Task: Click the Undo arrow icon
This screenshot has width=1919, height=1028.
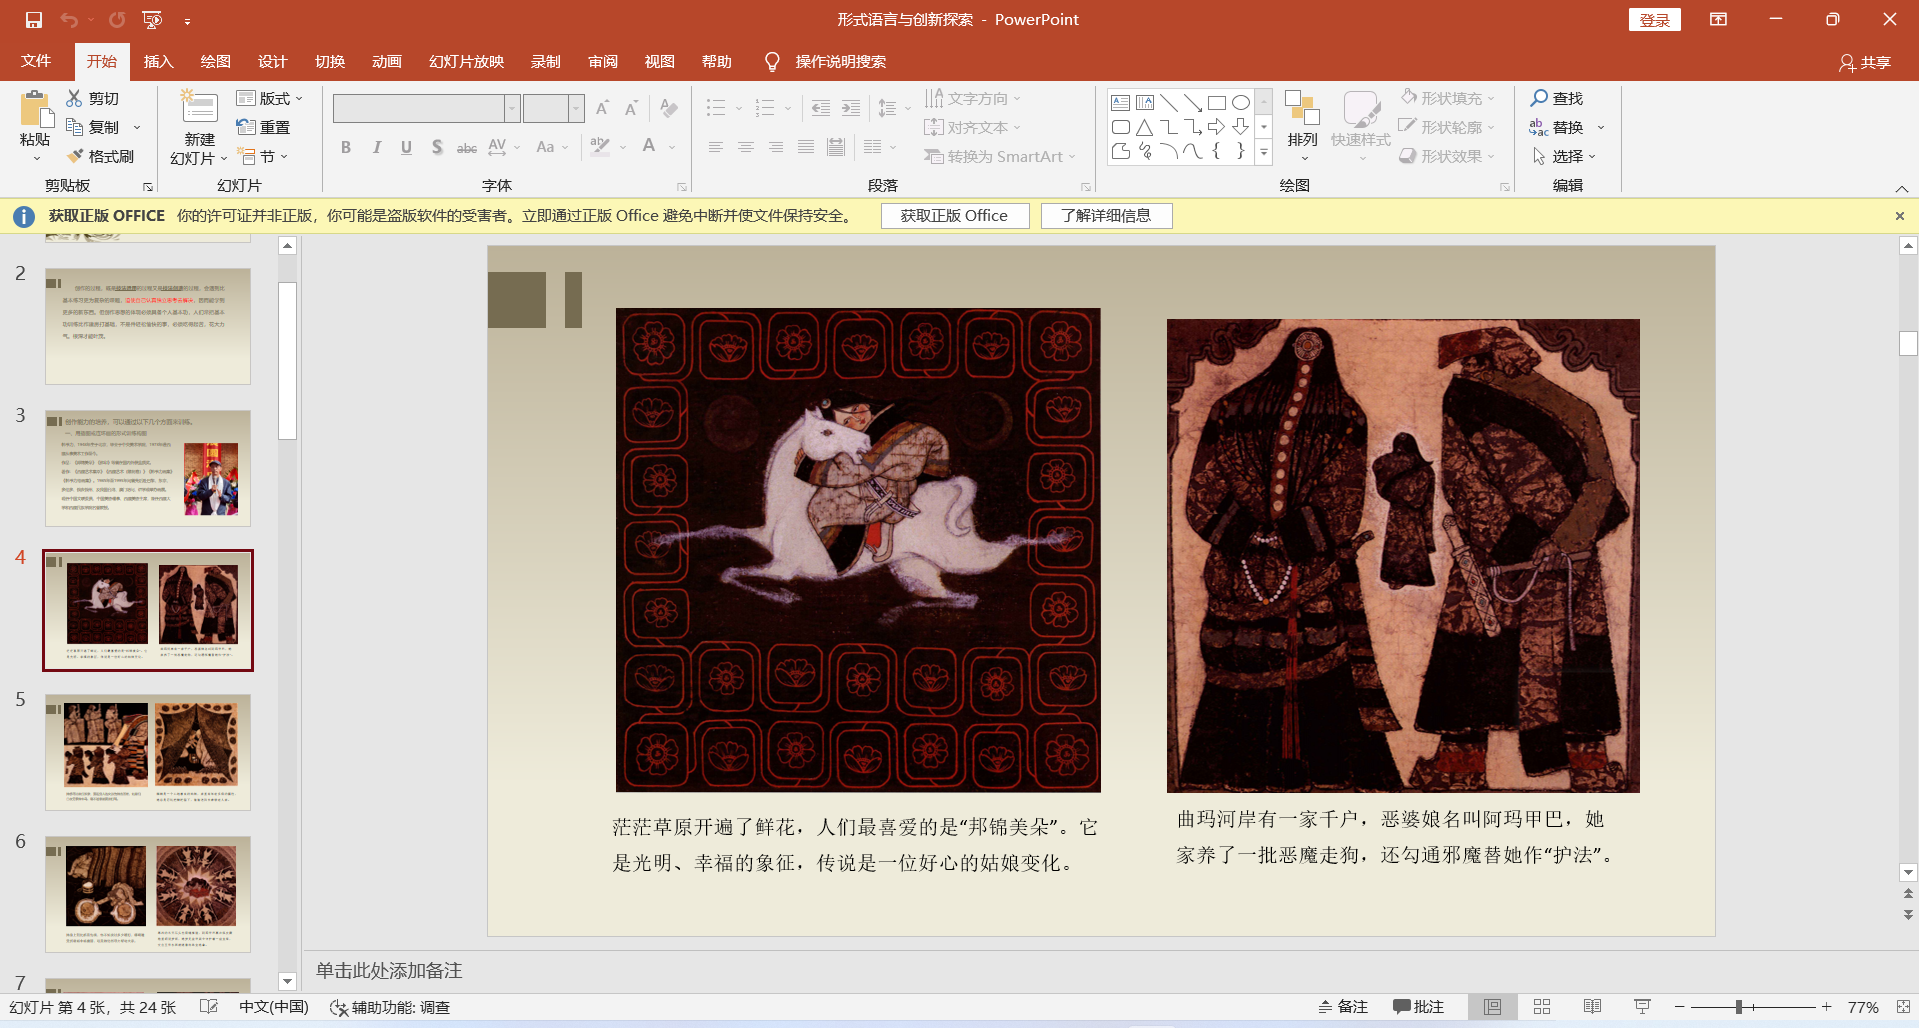Action: tap(69, 20)
